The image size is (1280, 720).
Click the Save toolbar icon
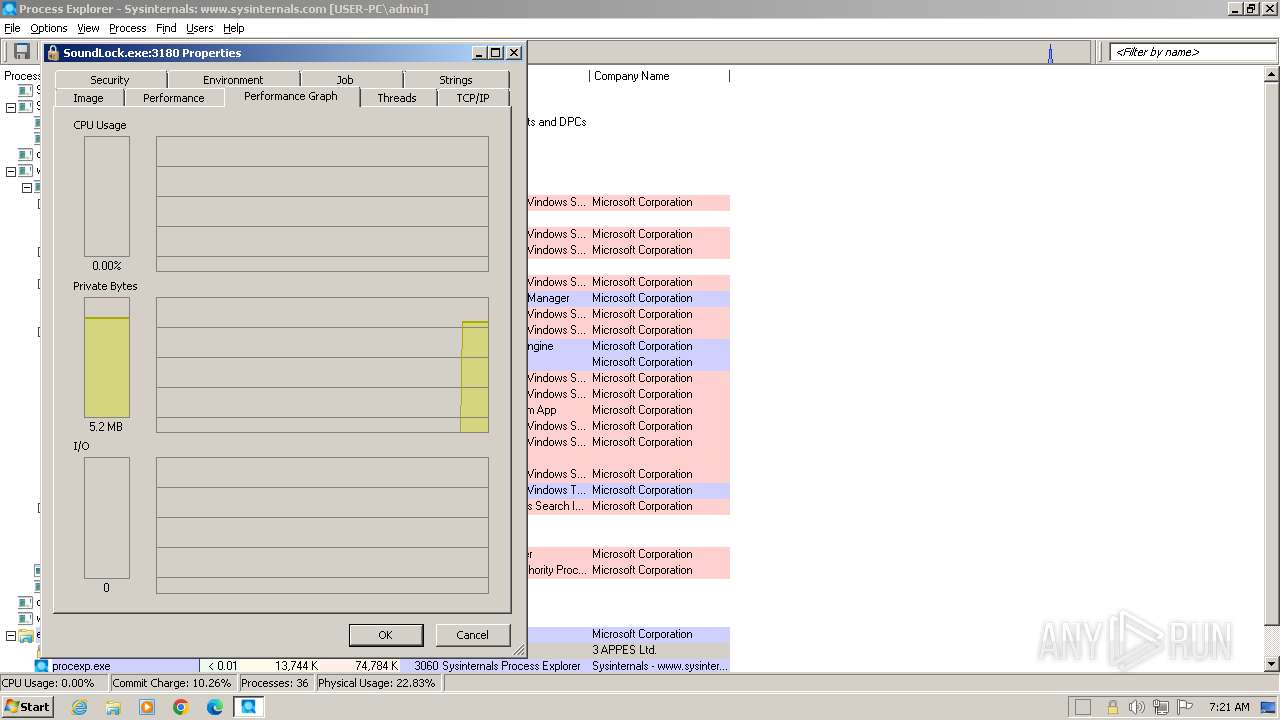coord(21,52)
